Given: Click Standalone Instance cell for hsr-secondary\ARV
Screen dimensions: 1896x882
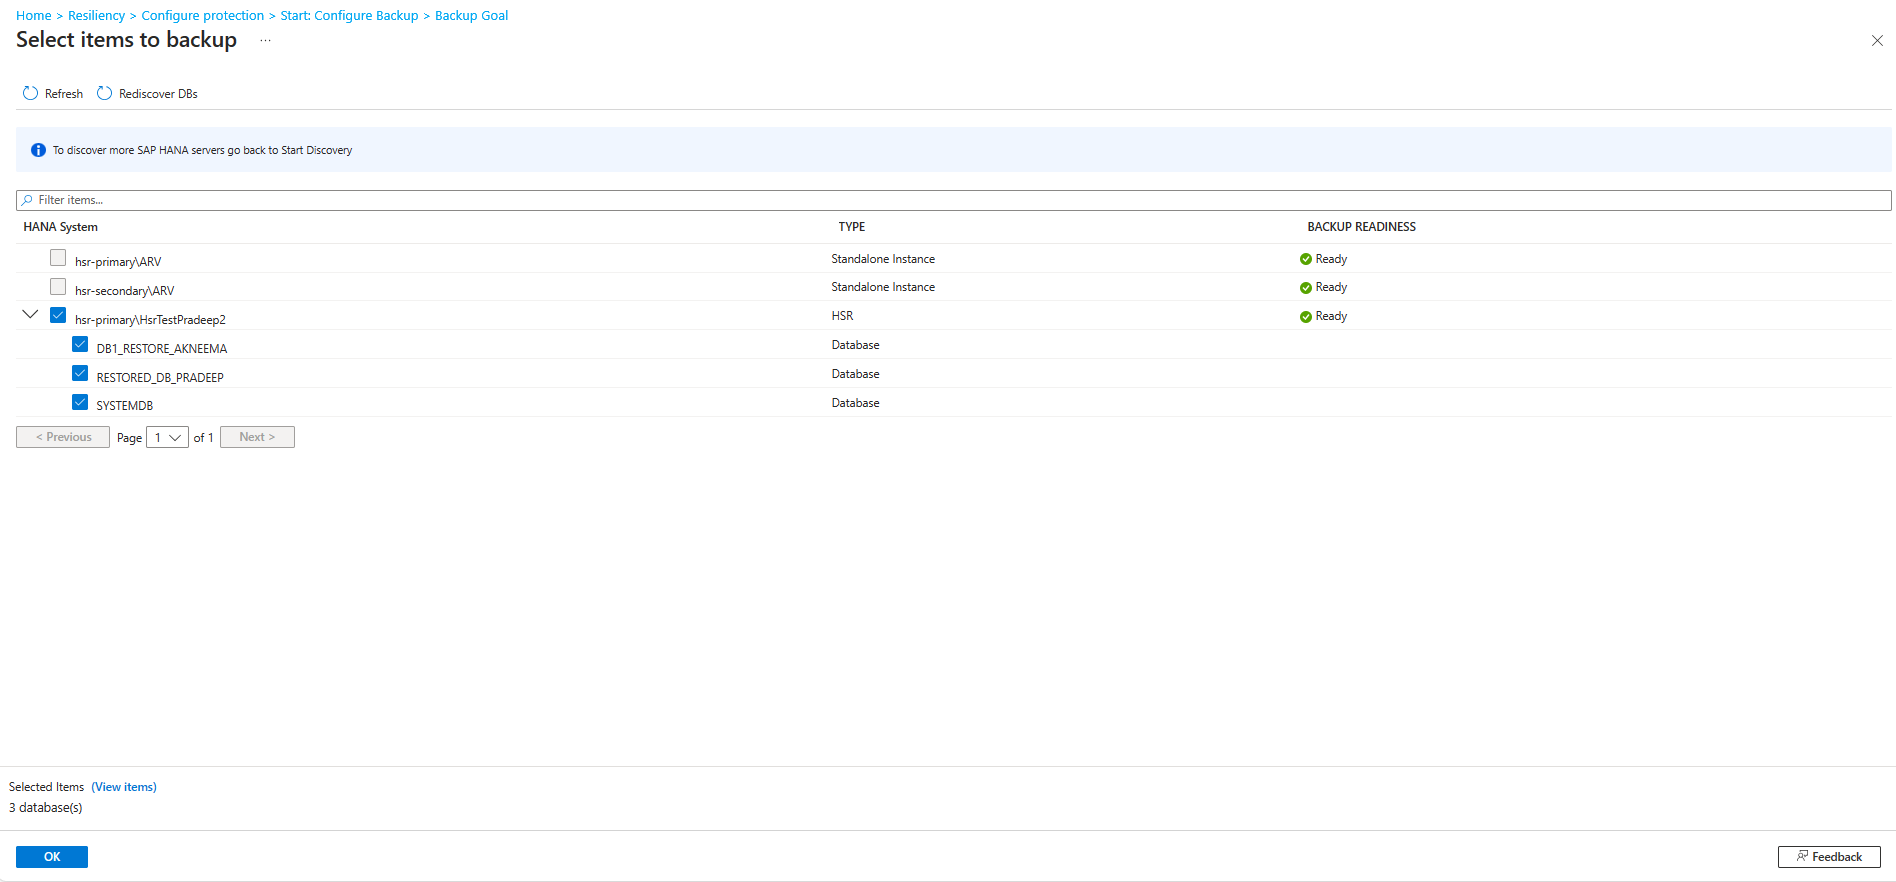Looking at the screenshot, I should [883, 287].
